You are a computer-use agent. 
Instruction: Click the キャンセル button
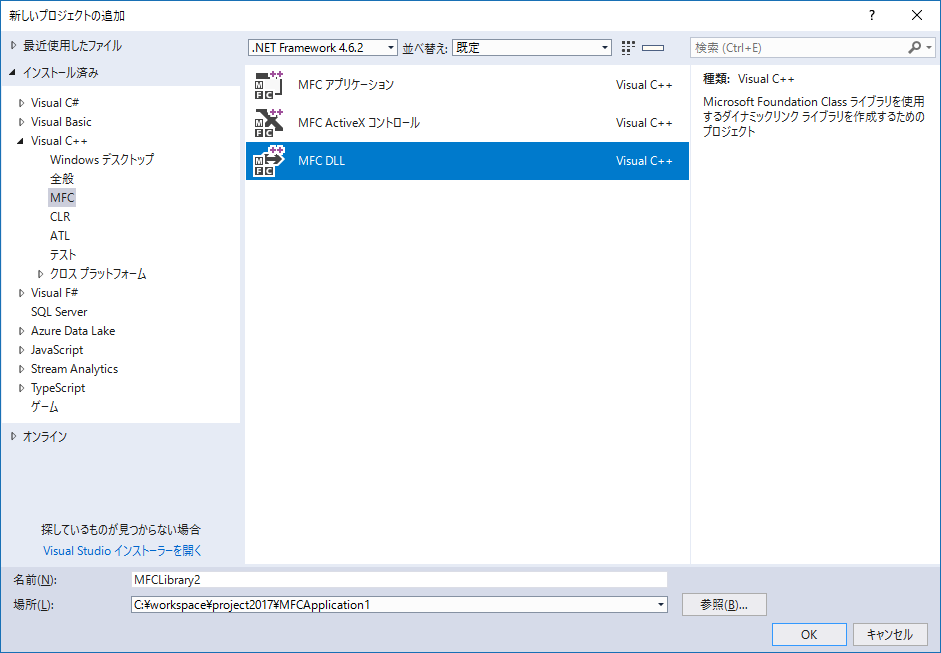[x=890, y=634]
